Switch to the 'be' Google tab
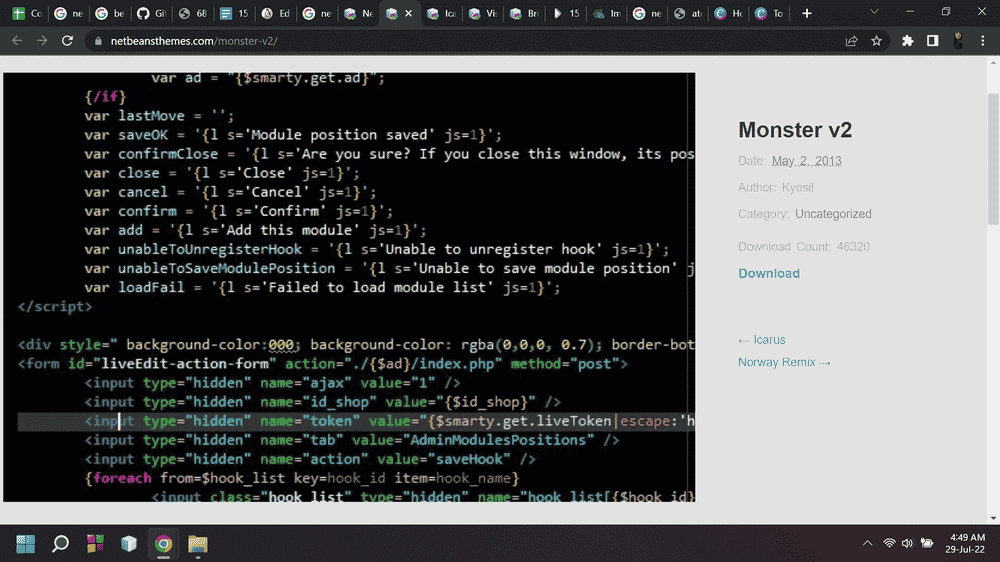The height and width of the screenshot is (562, 1000). [110, 13]
